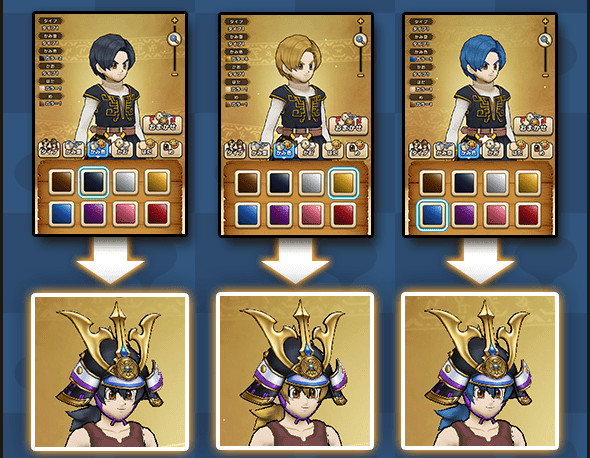
Task: Open the タイプ tab in black-haired character panel
Action: tap(49, 149)
